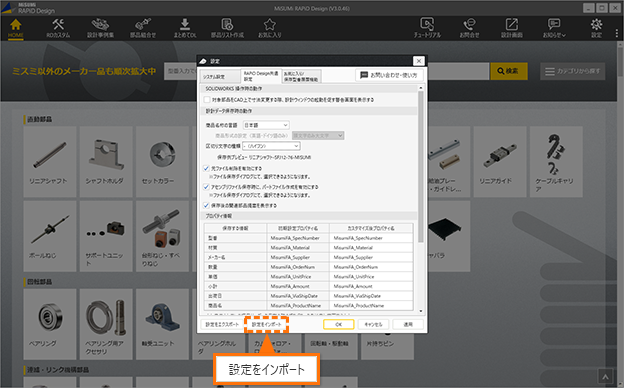
Task: Select ケーブルキャリア part thumbnail
Action: [x=556, y=162]
